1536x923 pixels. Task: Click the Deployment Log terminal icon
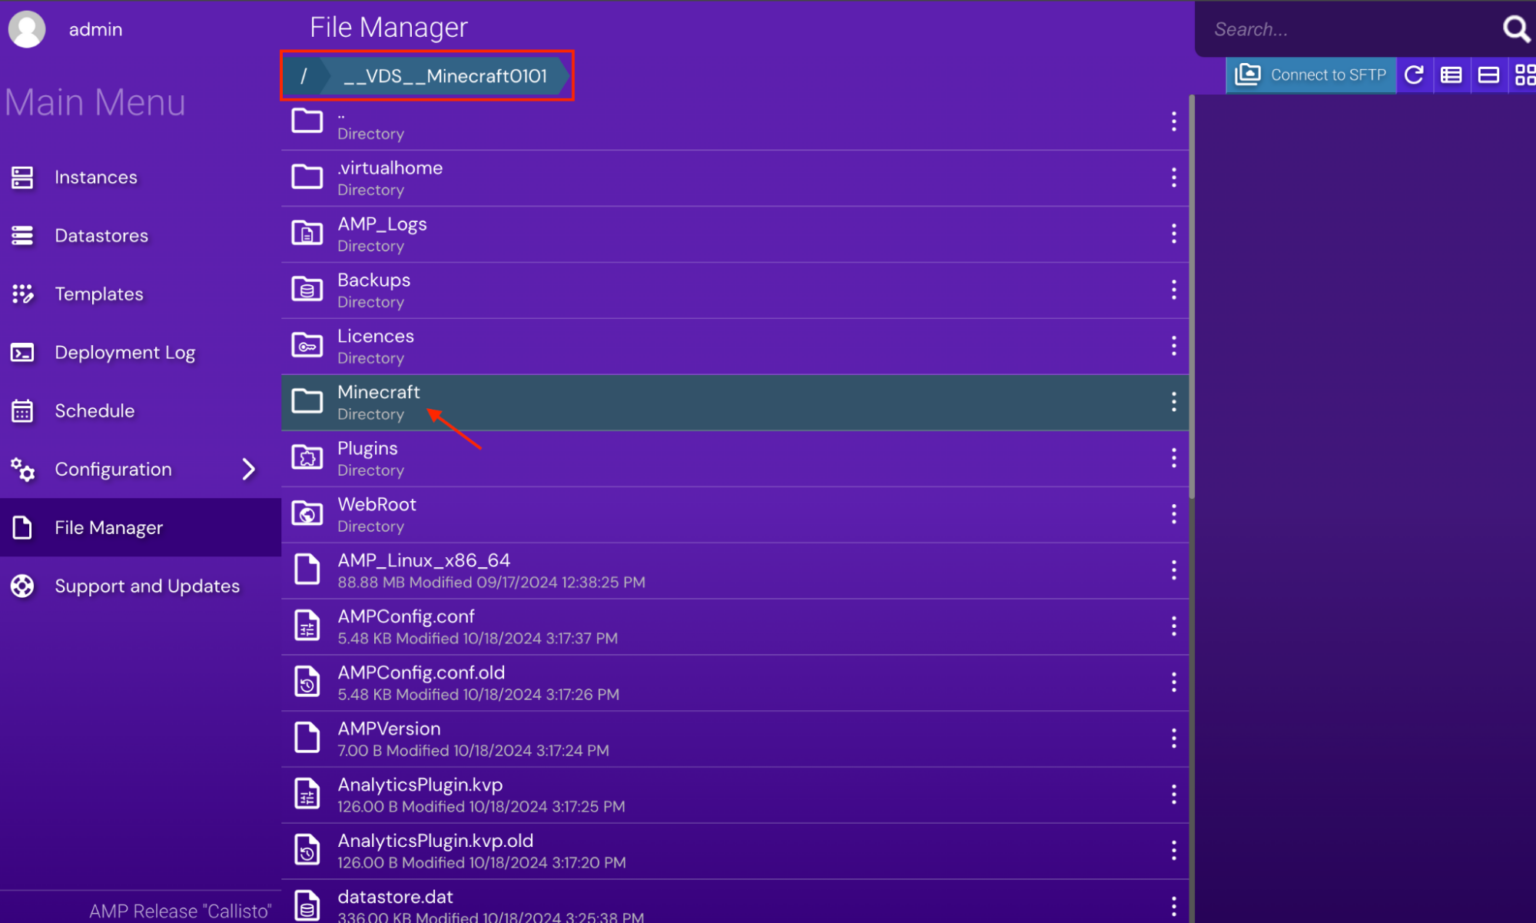point(22,352)
